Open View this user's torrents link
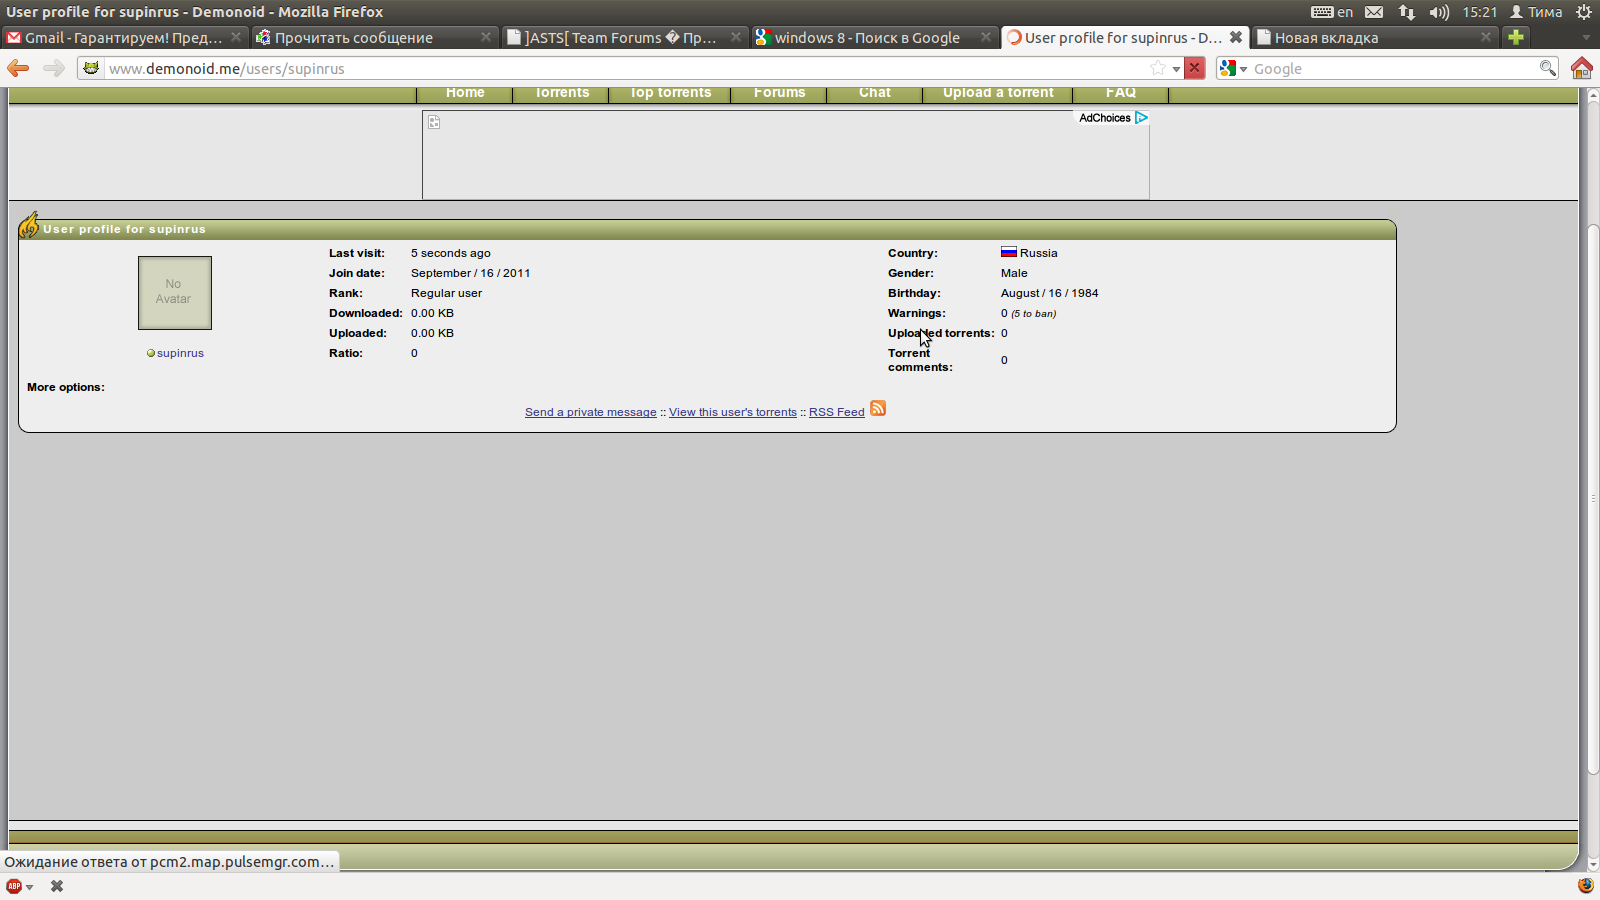Viewport: 1600px width, 900px height. 733,412
